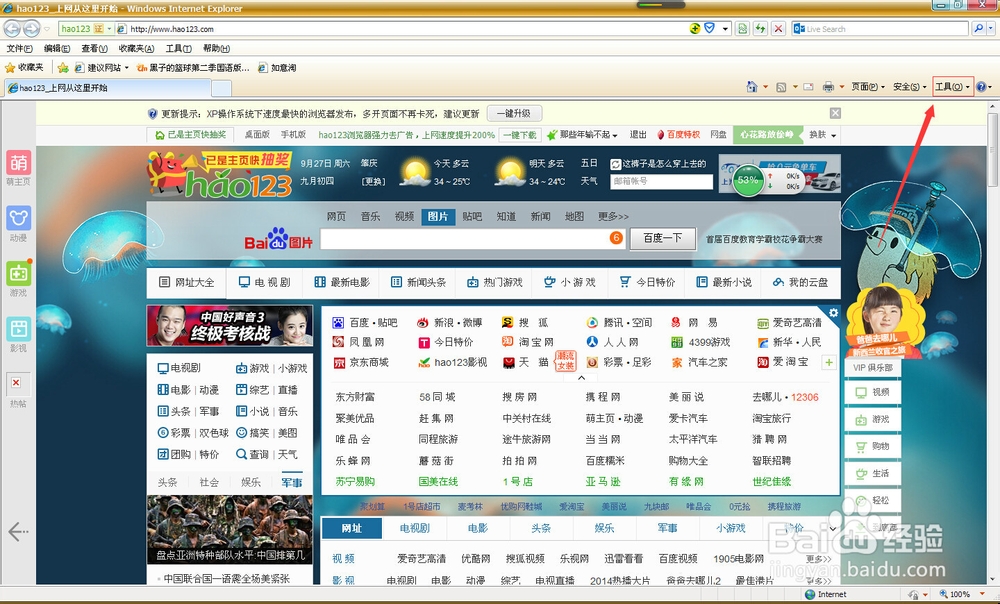Image resolution: width=1000 pixels, height=604 pixels.
Task: Open the 工具(O) toolbar dropdown
Action: click(x=953, y=87)
